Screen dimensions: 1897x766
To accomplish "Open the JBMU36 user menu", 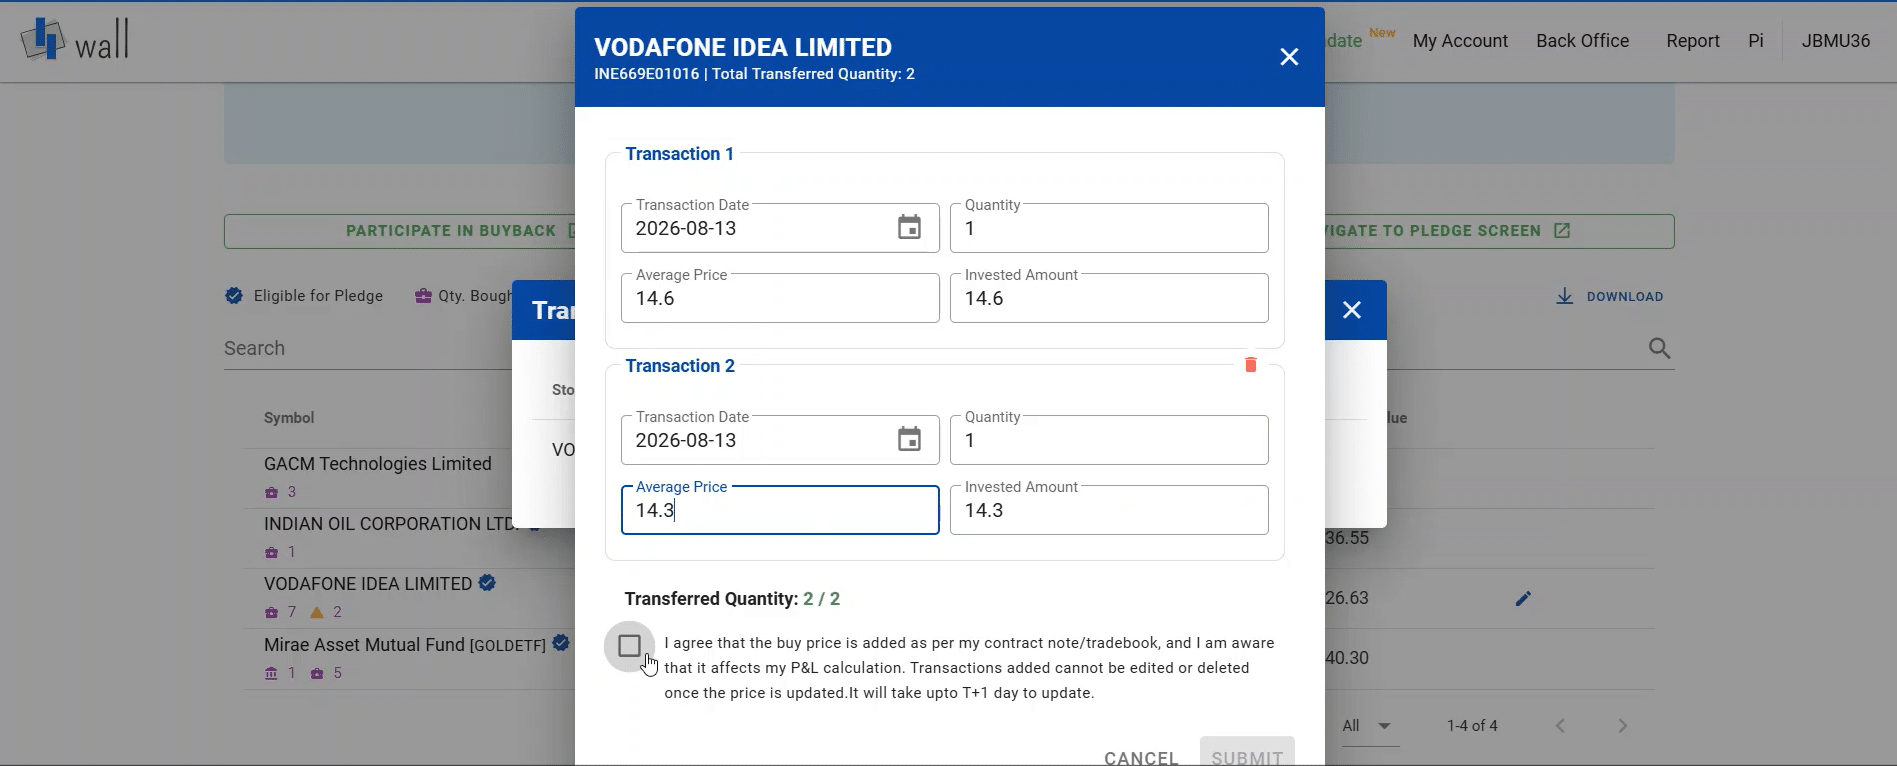I will pyautogui.click(x=1836, y=41).
